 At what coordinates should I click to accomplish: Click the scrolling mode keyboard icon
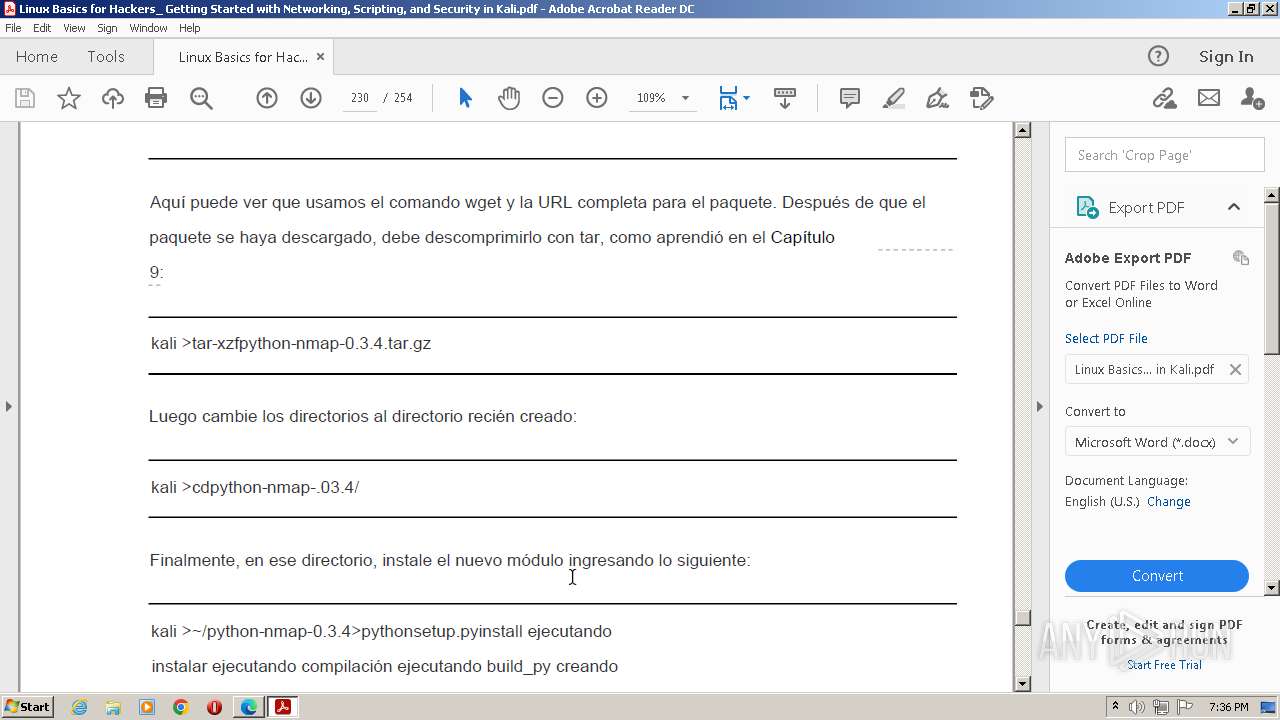pos(785,98)
